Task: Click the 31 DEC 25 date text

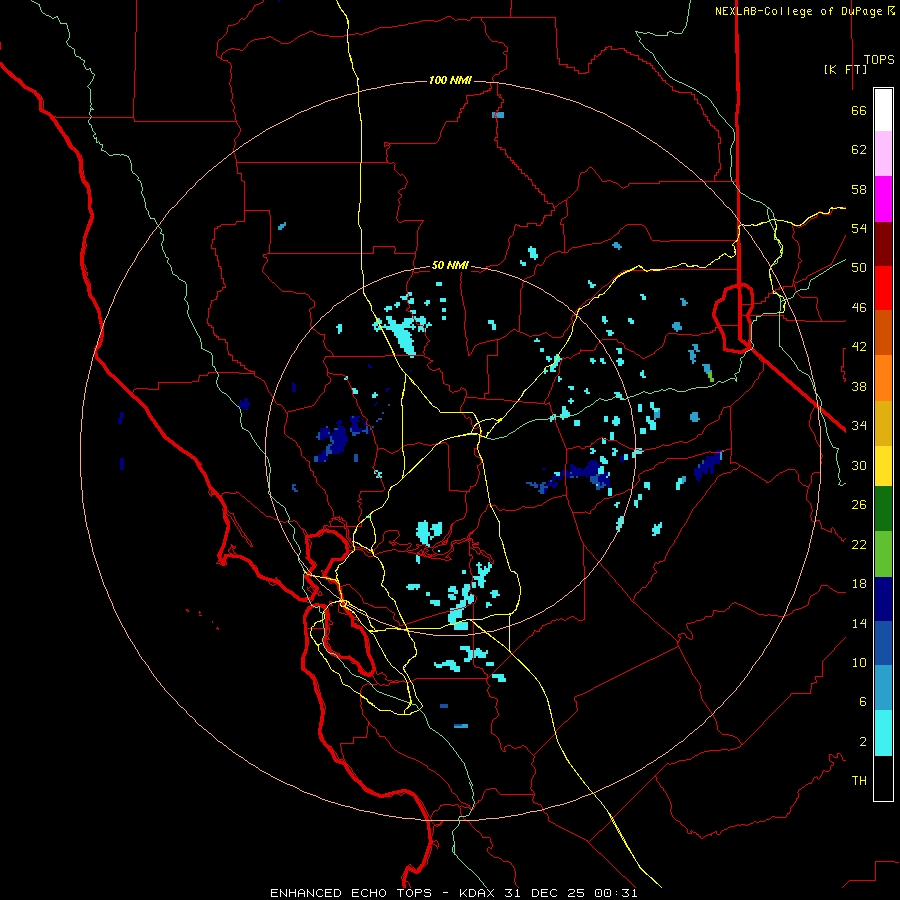Action: click(544, 893)
